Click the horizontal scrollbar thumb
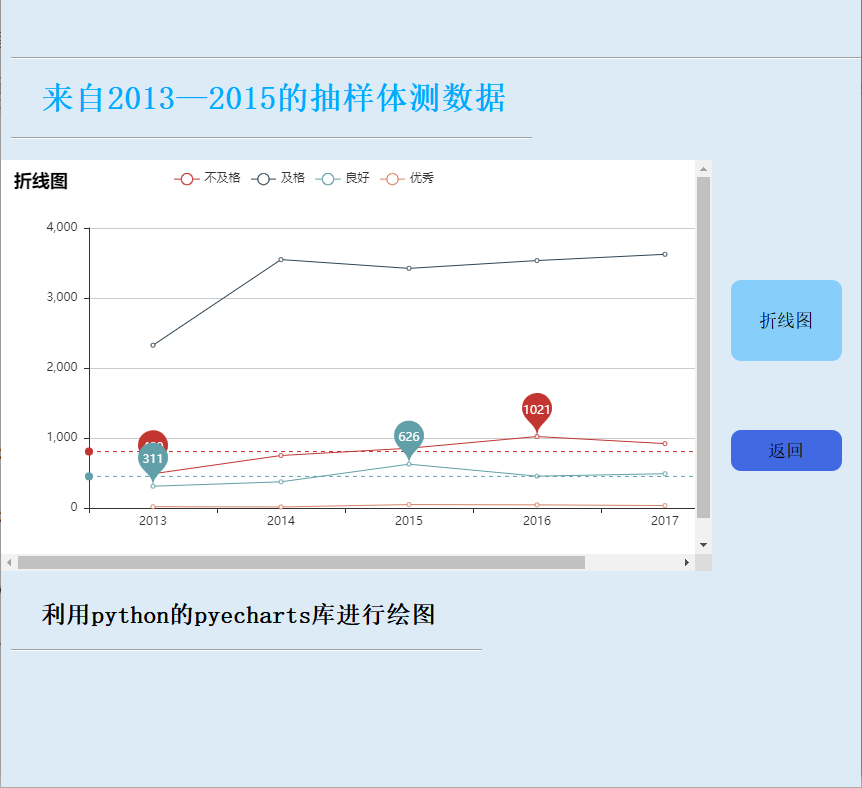This screenshot has width=862, height=788. tap(301, 563)
